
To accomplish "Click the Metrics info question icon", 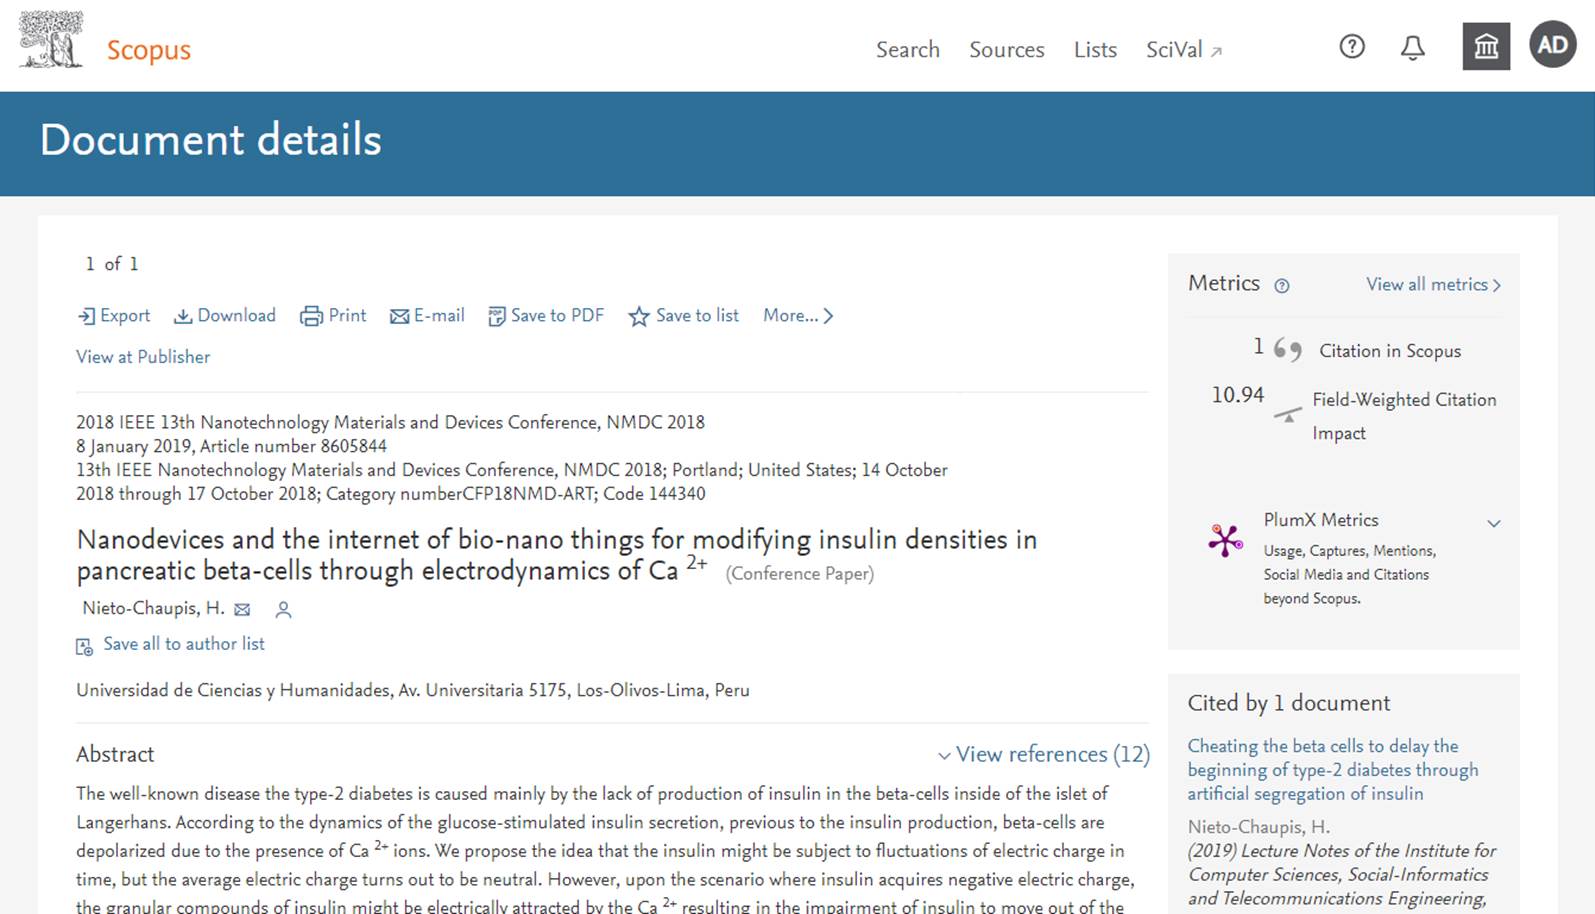I will coord(1282,286).
